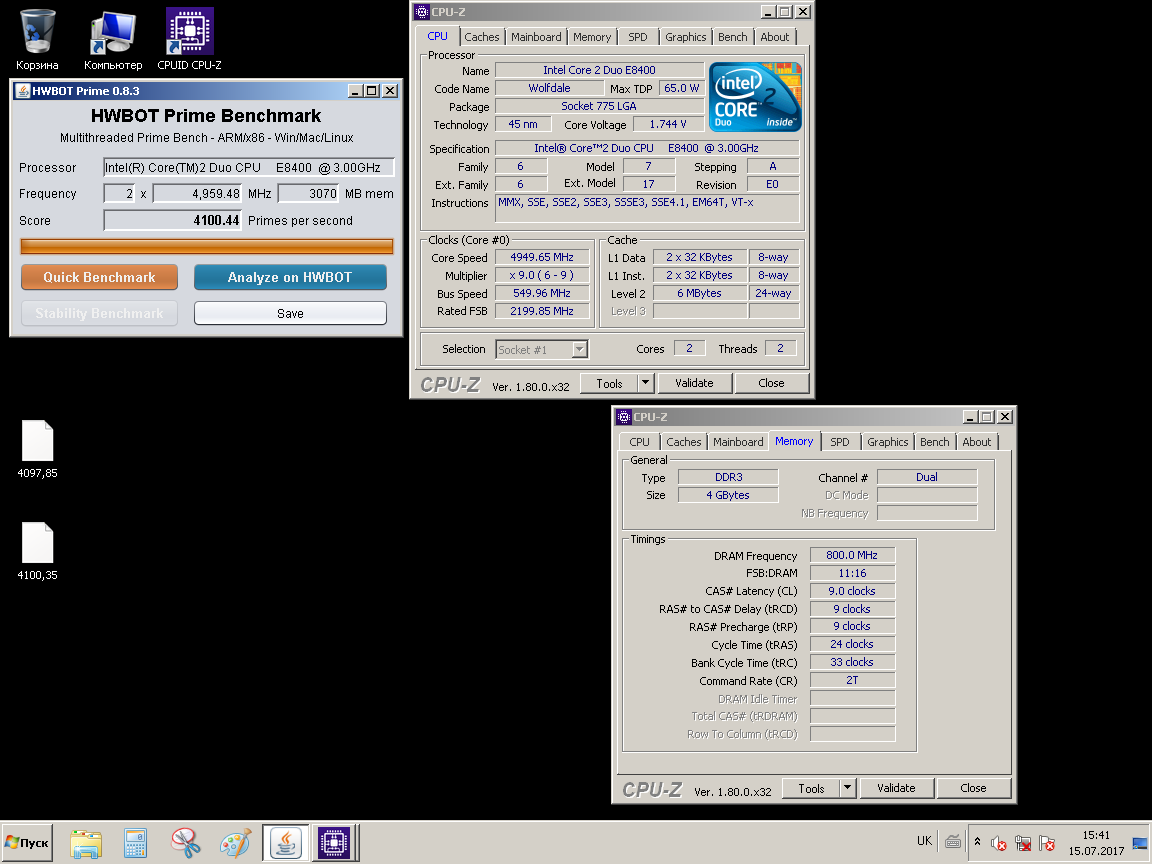Click the Intel Core 2 Duo logo

point(755,98)
